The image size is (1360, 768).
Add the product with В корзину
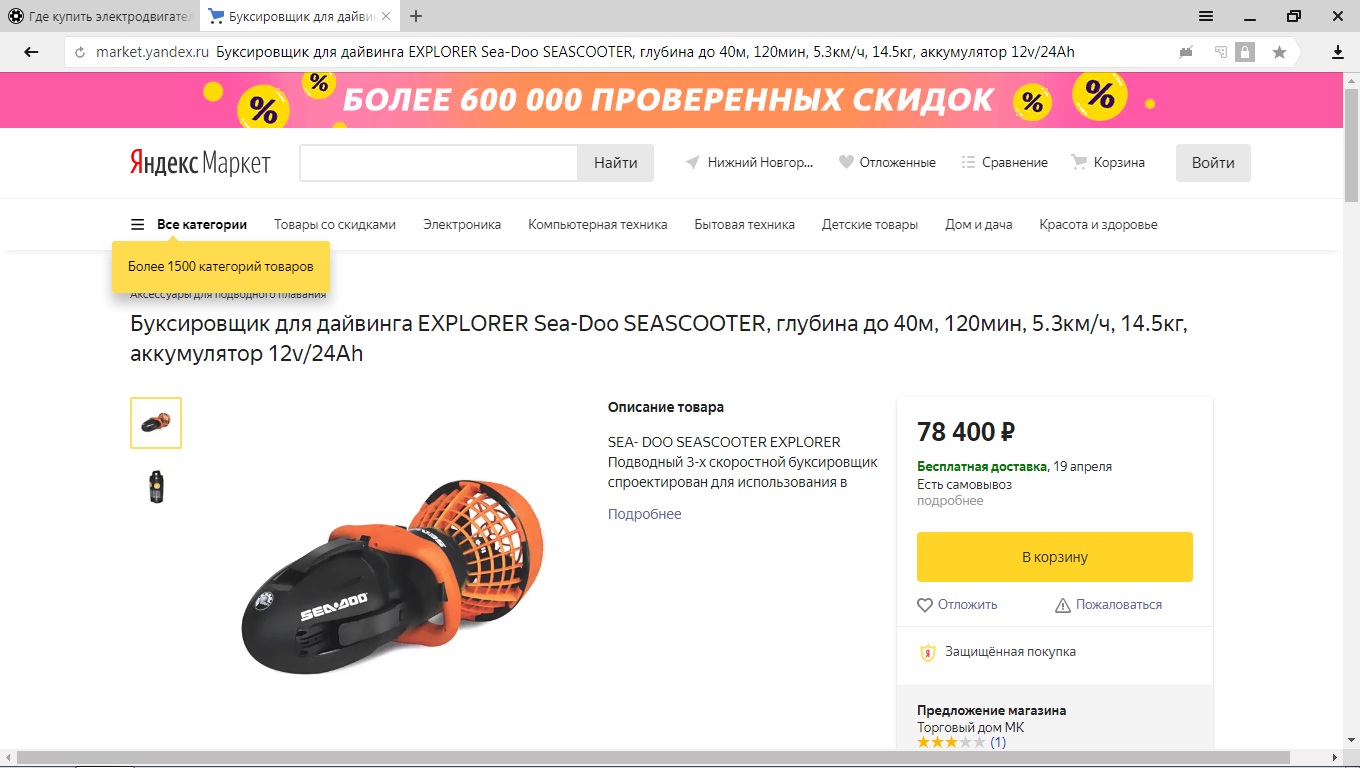coord(1055,557)
